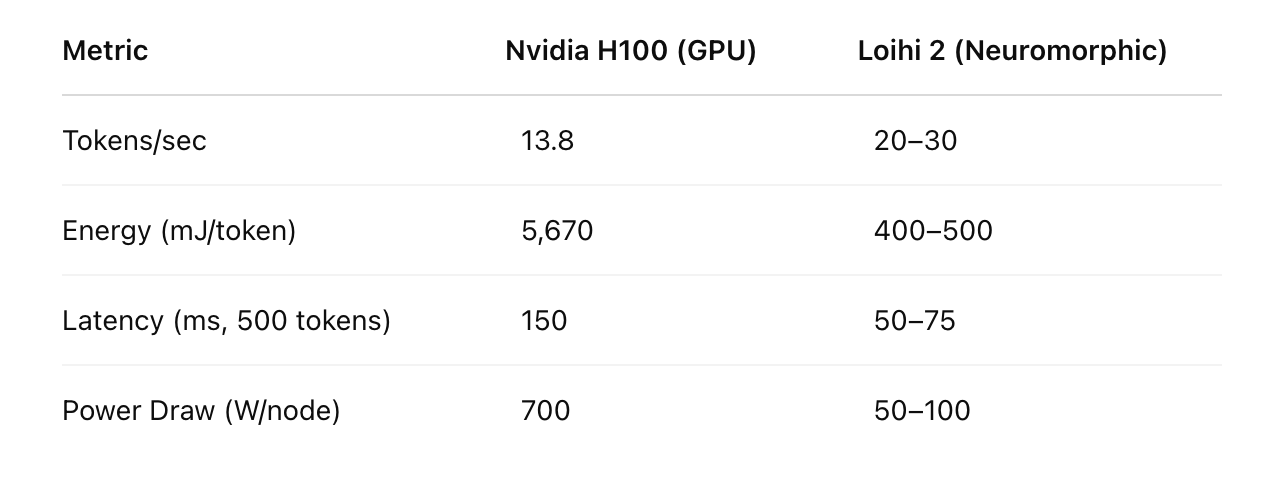The image size is (1263, 489).
Task: Click the 150 latency value
Action: [x=544, y=321]
